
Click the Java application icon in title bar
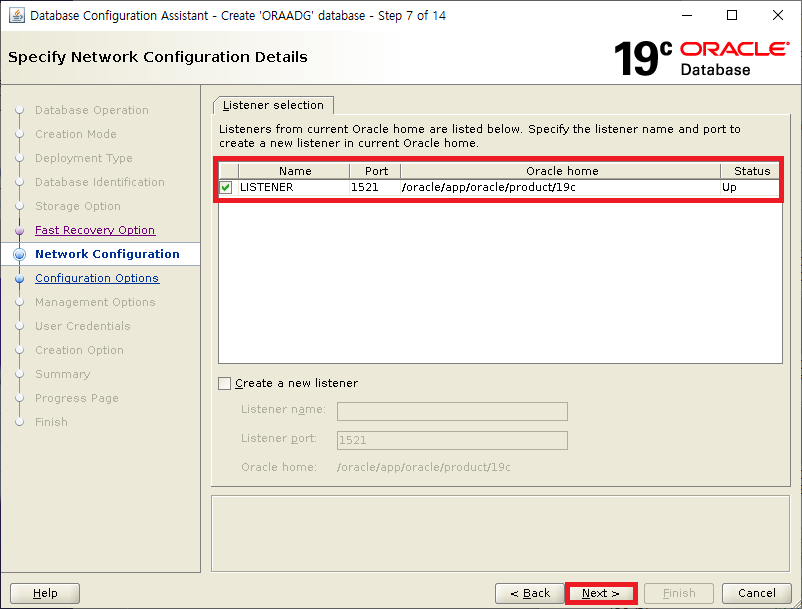click(16, 15)
